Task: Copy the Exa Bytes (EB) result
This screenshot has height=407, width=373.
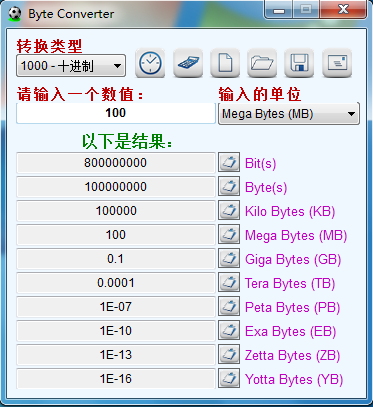Action: click(x=229, y=330)
